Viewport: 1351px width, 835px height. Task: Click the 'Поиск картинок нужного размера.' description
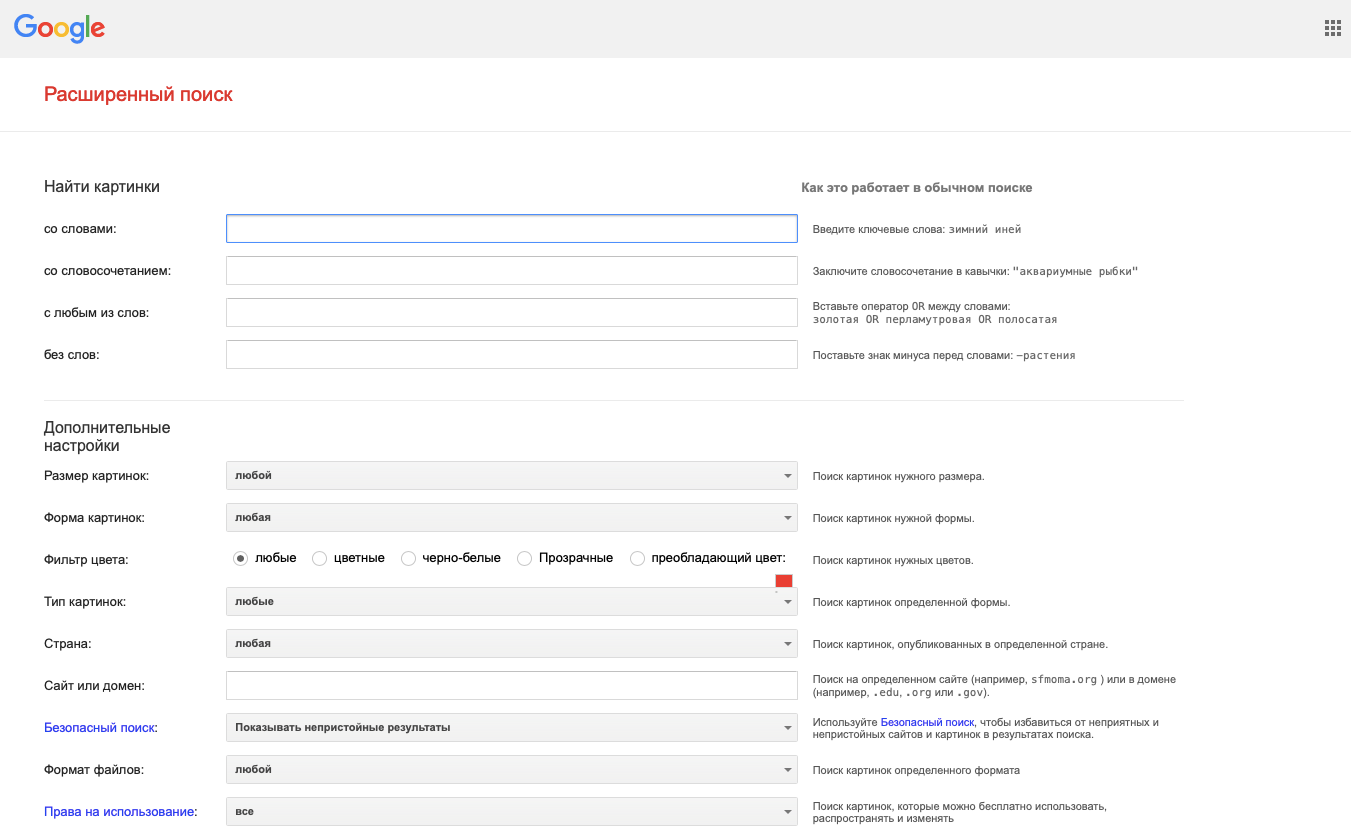pyautogui.click(x=899, y=476)
